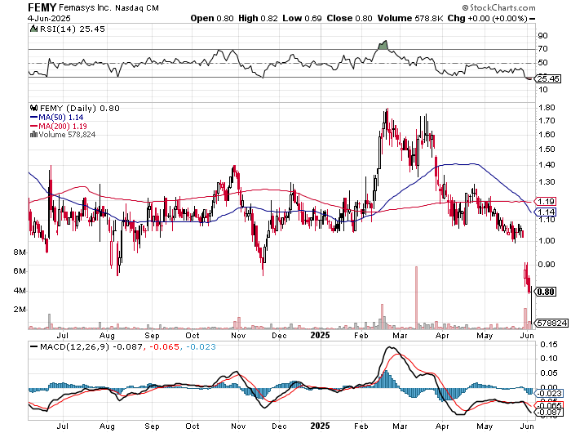Click the tall March volume spike bar
Image resolution: width=571 pixels, height=433 pixels.
coord(416,297)
